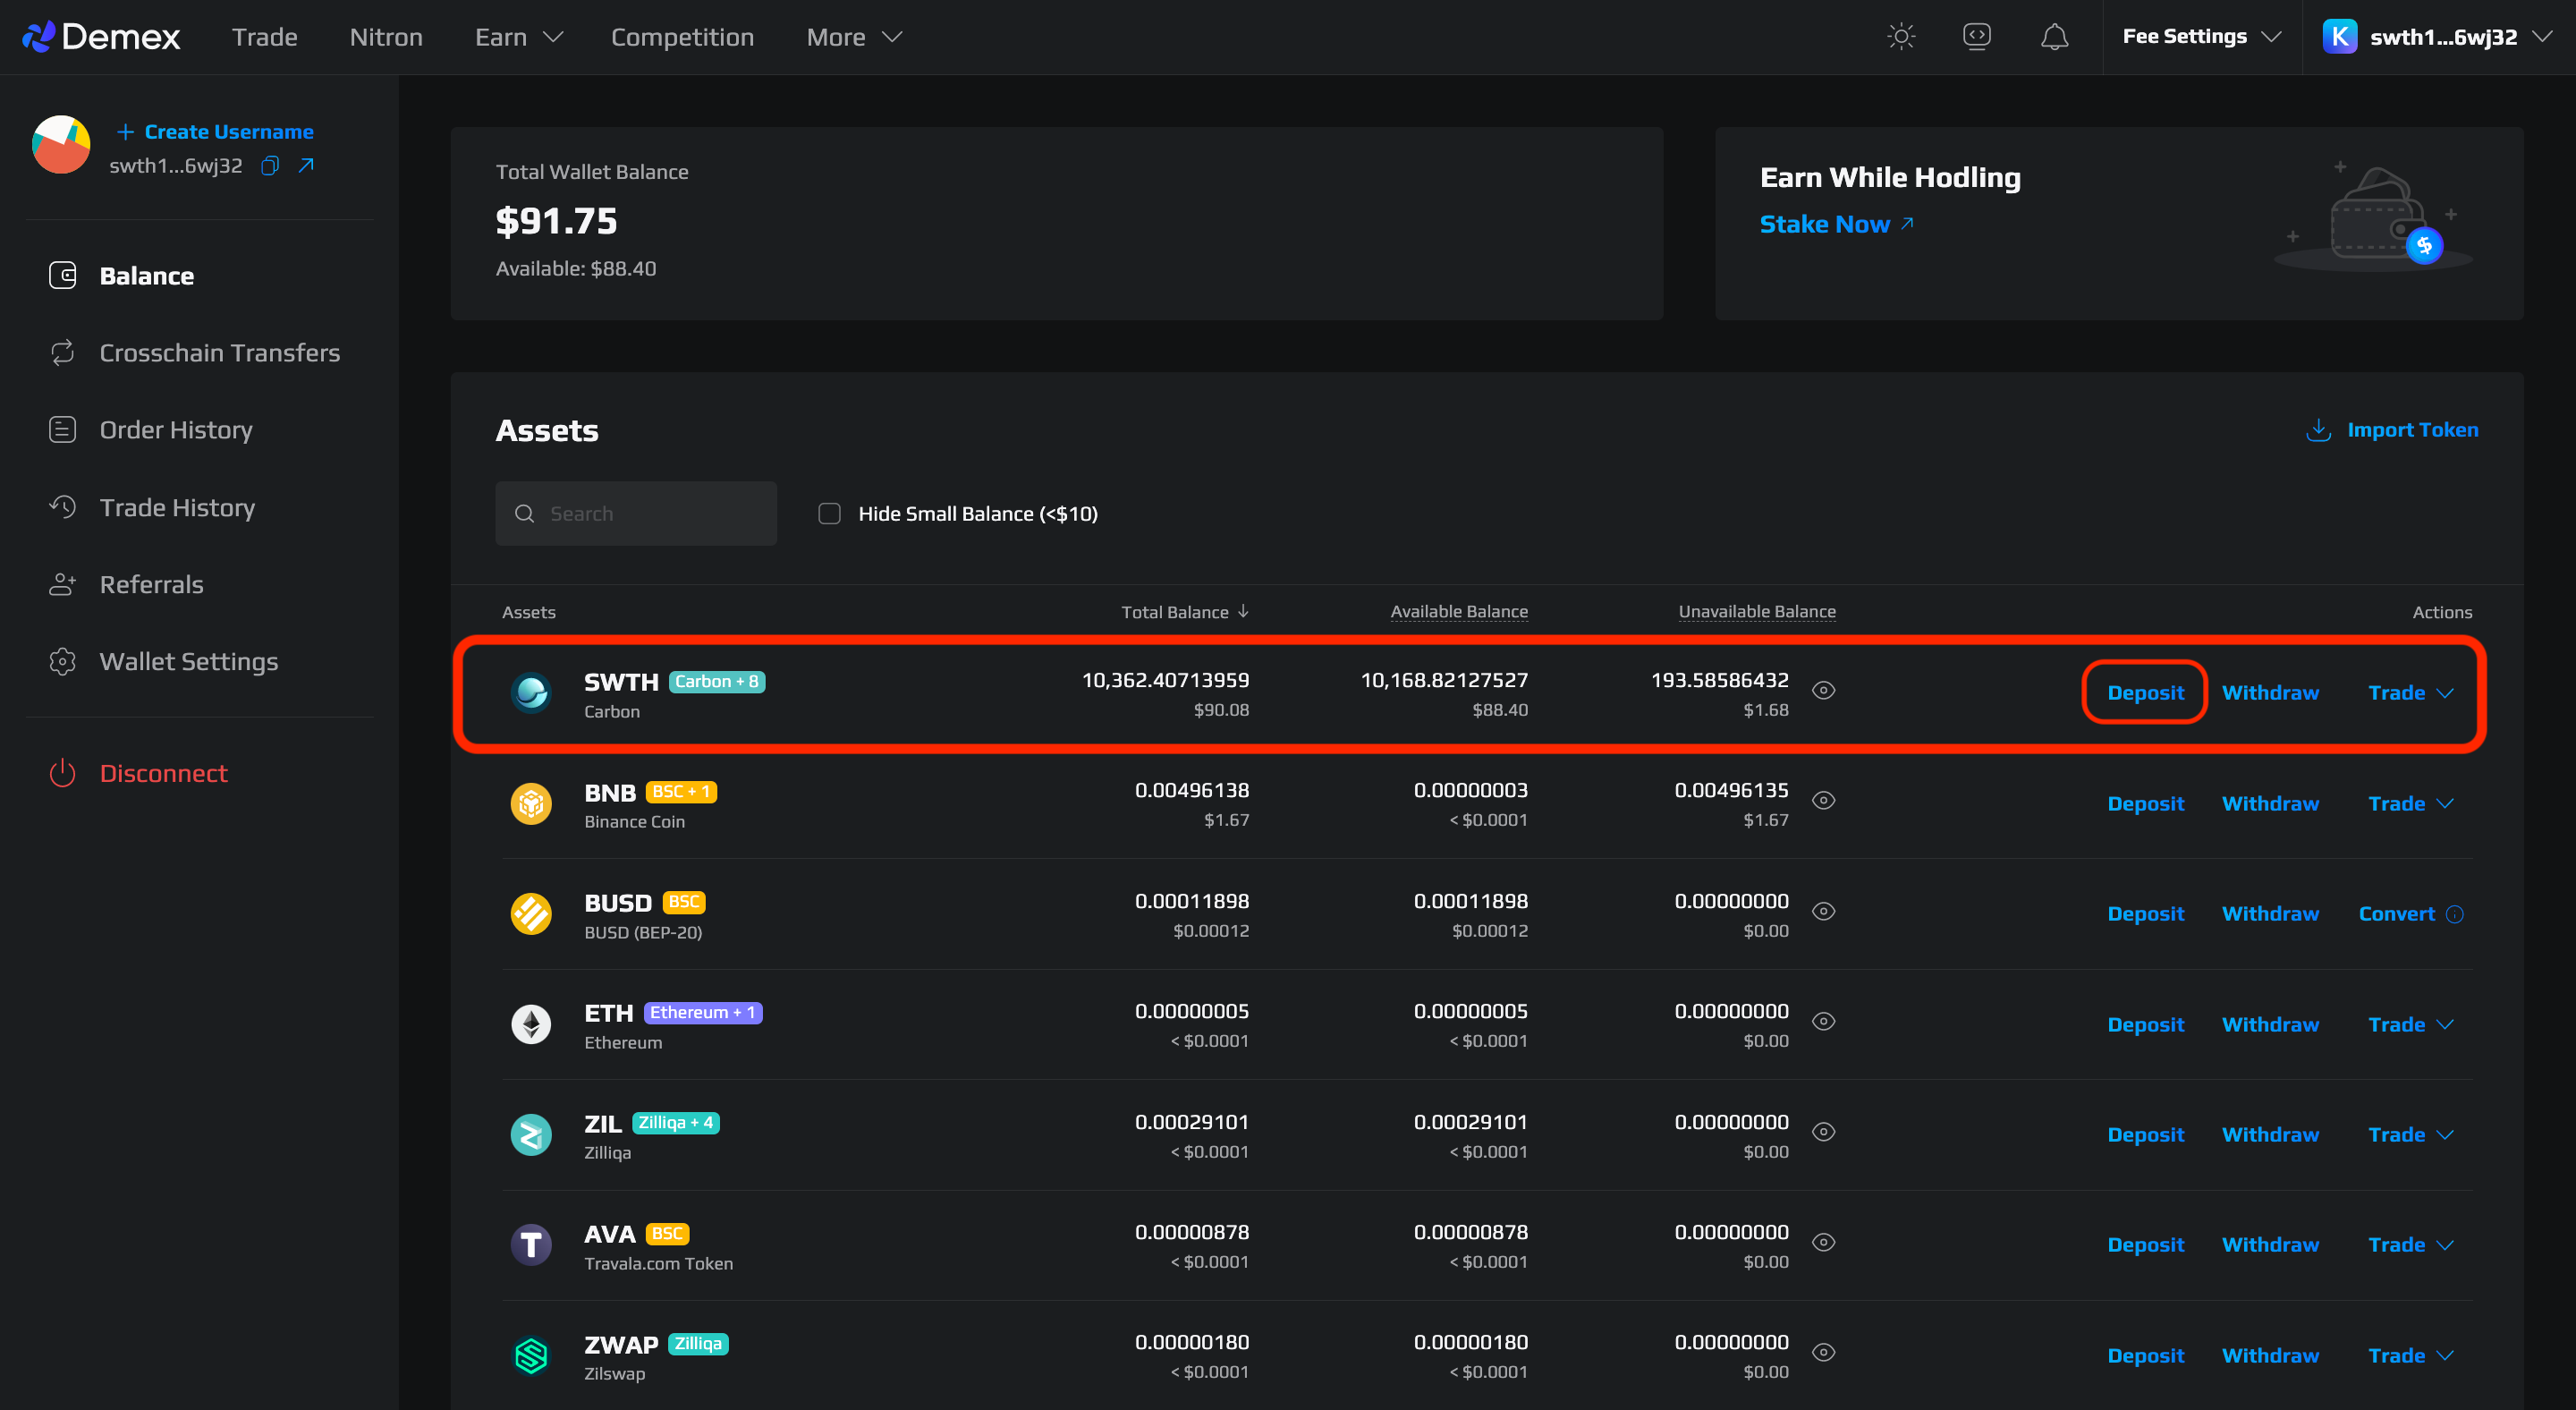Screen dimensions: 2576x1410
Task: Click Import Token link
Action: point(2412,430)
